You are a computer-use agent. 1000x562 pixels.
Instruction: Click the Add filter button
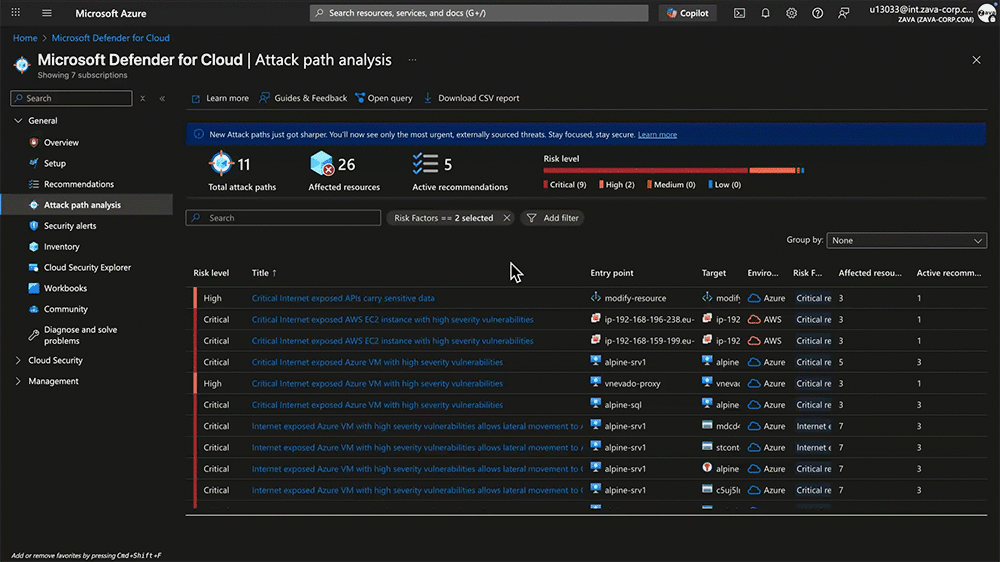552,217
